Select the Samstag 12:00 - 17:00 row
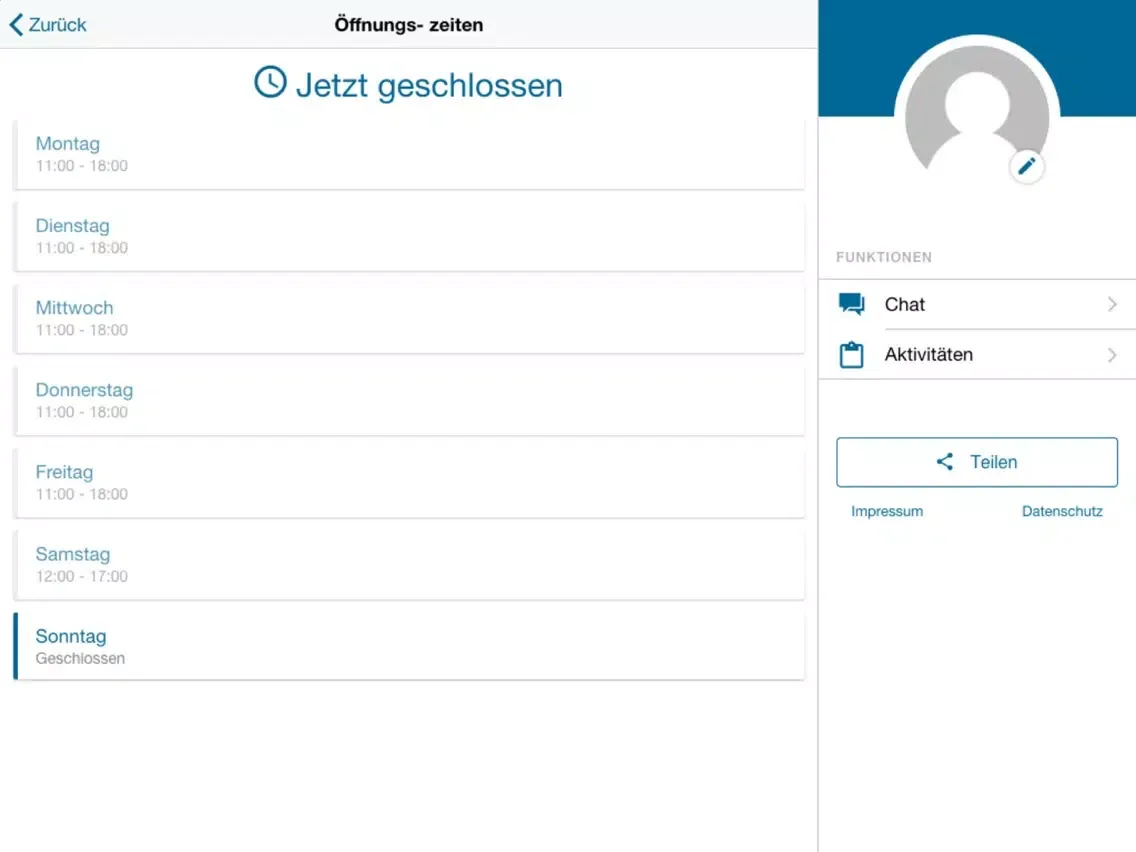This screenshot has width=1136, height=852. click(408, 564)
